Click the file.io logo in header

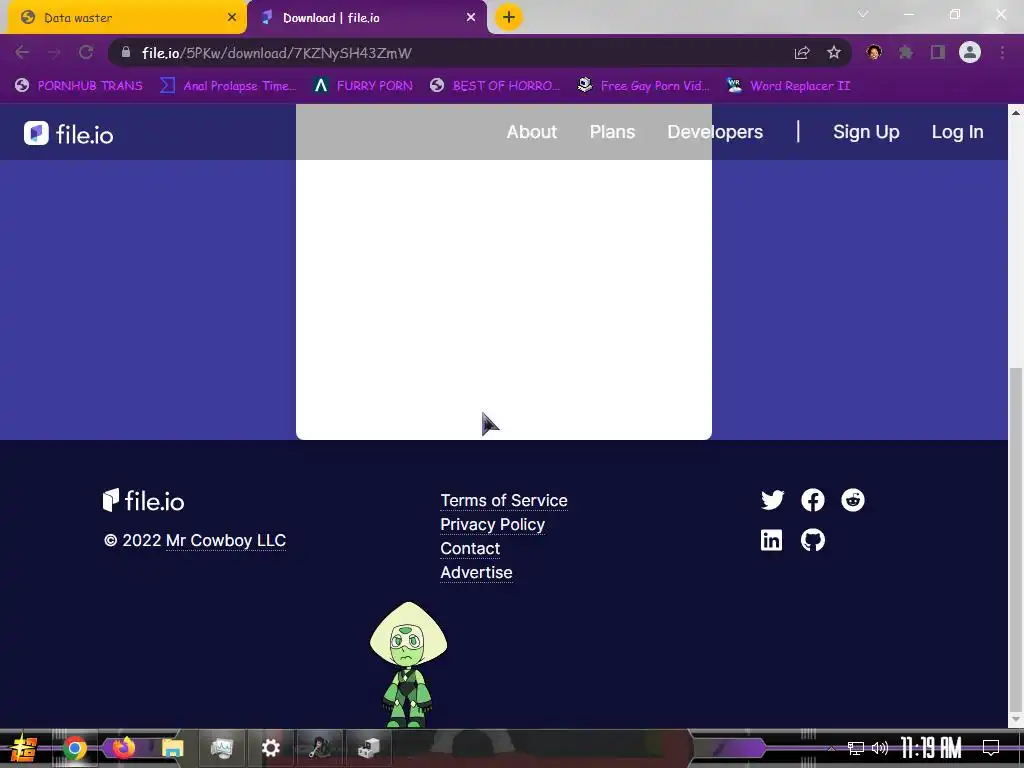click(69, 134)
